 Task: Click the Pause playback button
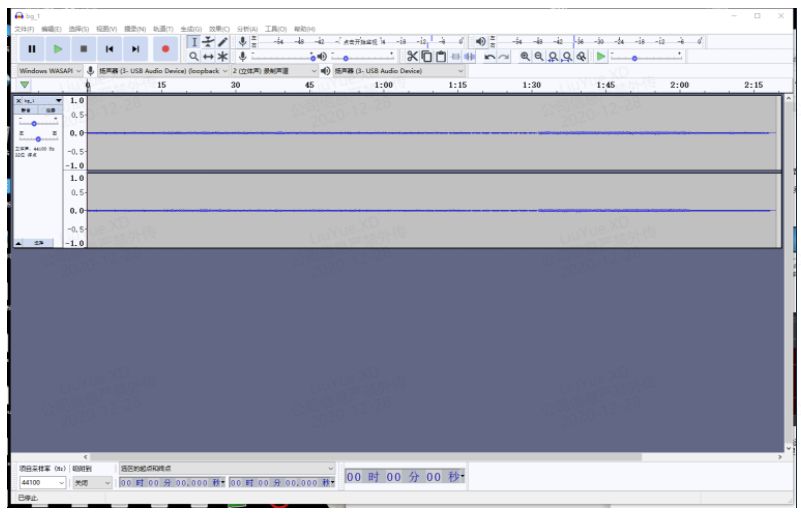click(32, 49)
